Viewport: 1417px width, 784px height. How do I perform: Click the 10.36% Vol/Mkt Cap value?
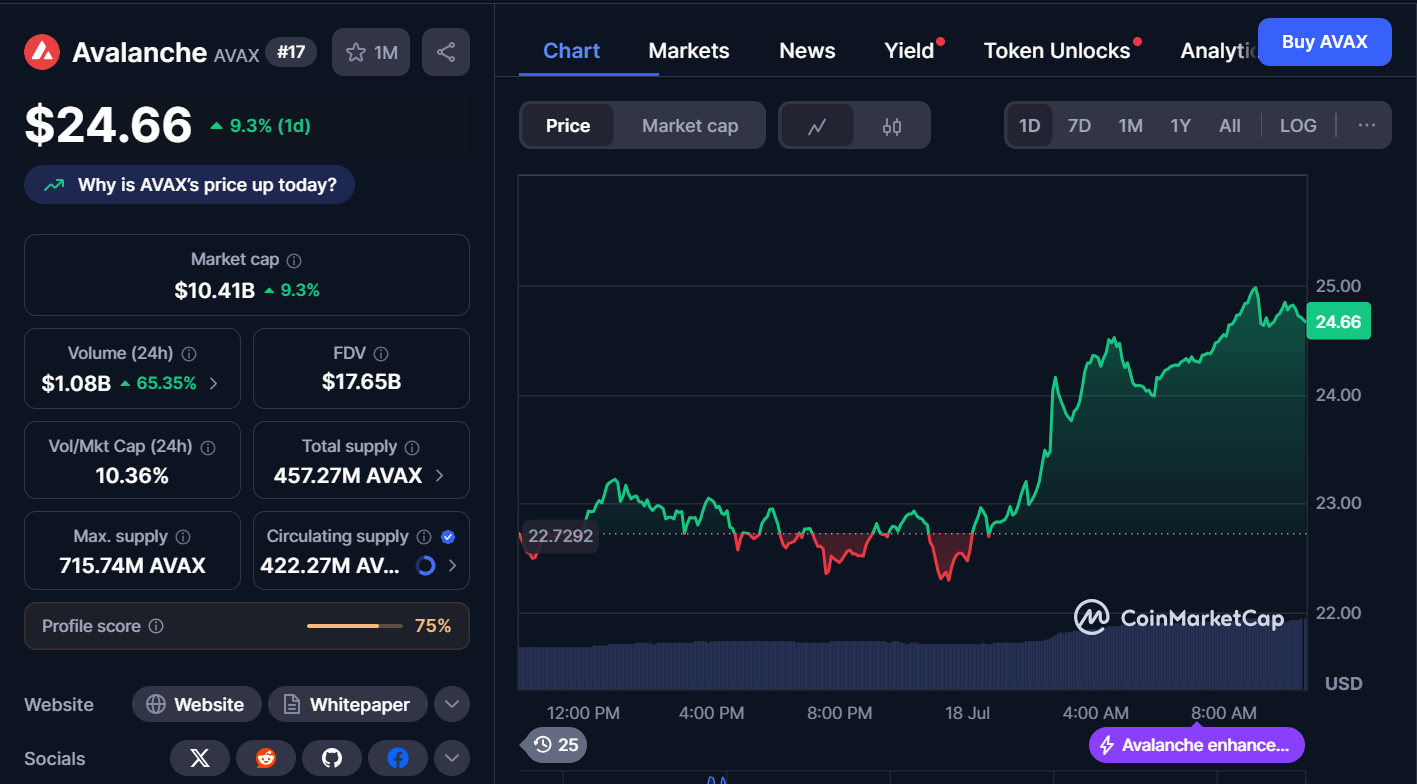132,476
